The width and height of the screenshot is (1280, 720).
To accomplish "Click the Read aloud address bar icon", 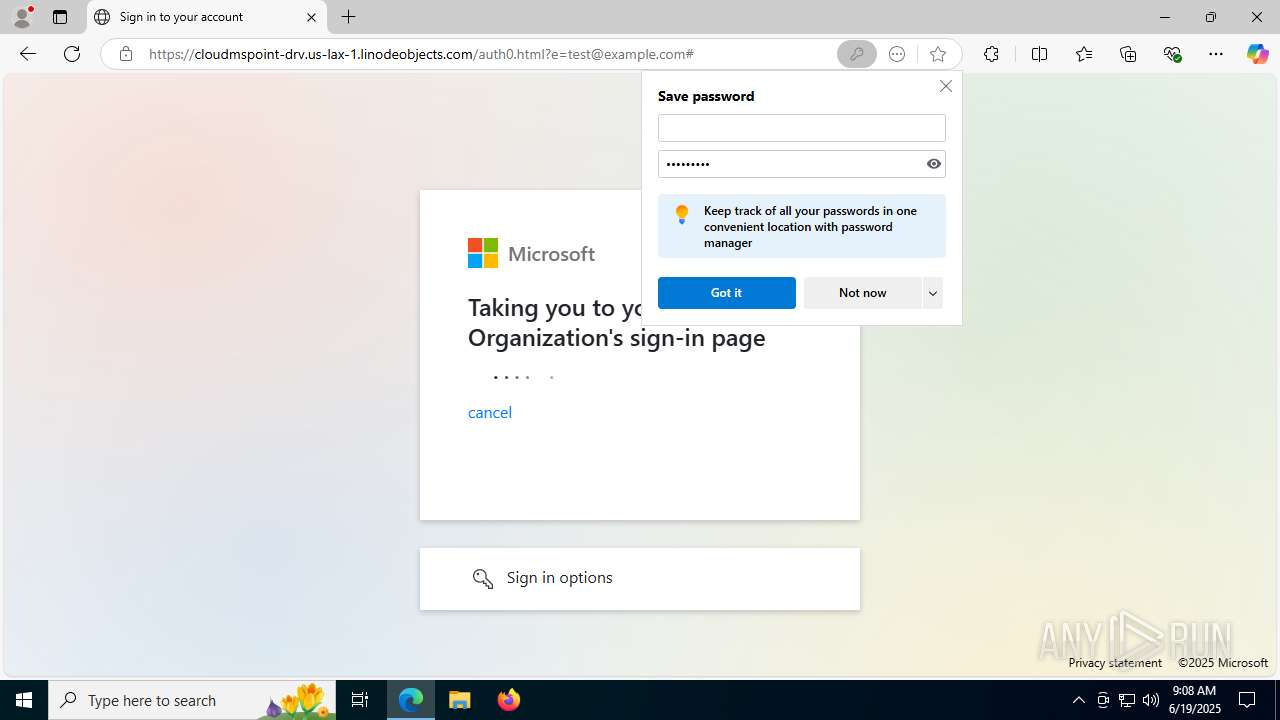I will 897,54.
